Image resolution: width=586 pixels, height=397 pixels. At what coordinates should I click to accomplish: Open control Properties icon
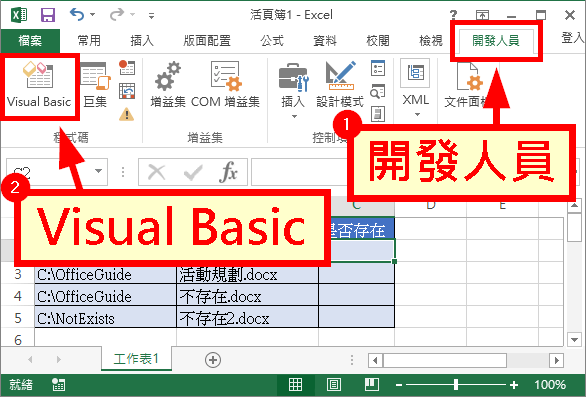378,68
